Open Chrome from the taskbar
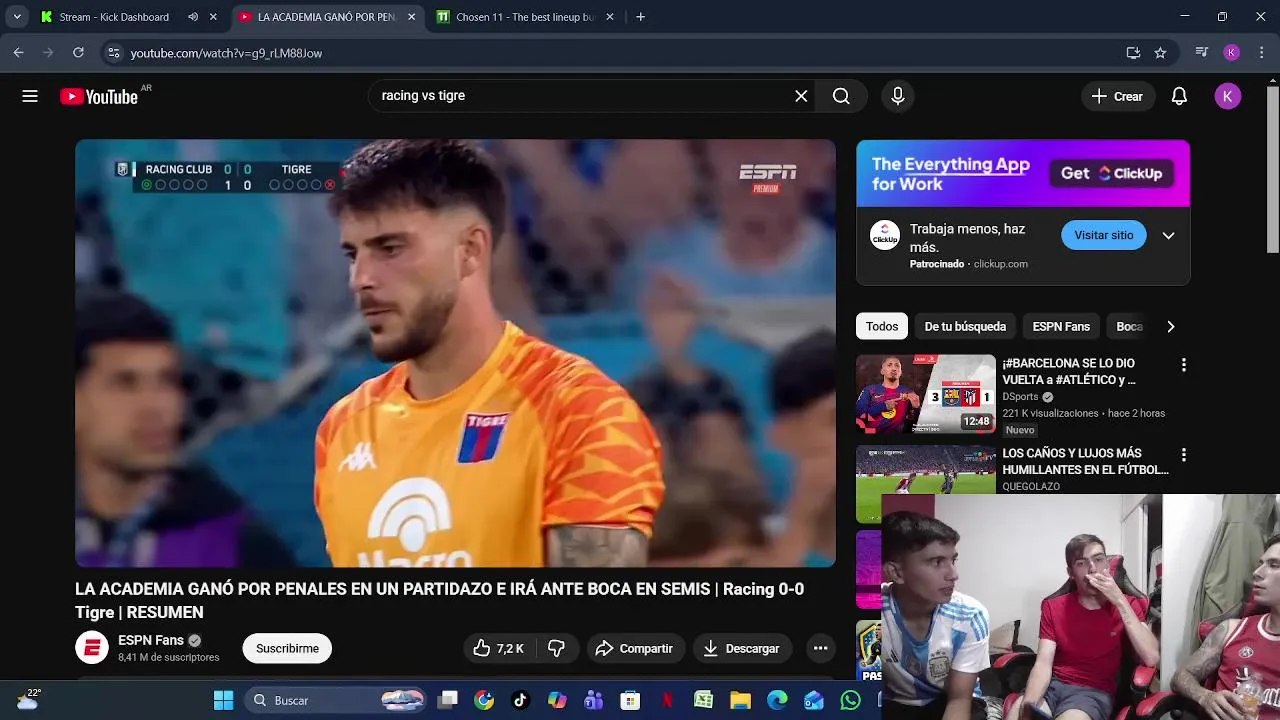The height and width of the screenshot is (720, 1280). 484,700
